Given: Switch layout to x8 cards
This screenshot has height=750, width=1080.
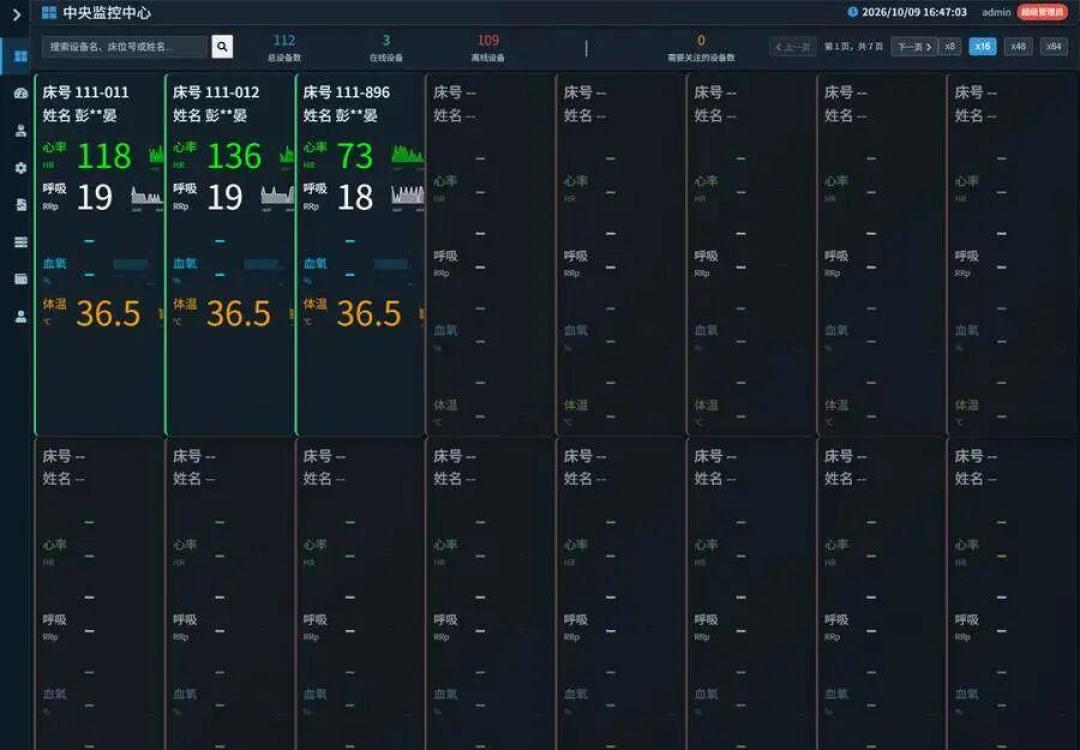Looking at the screenshot, I should (950, 46).
